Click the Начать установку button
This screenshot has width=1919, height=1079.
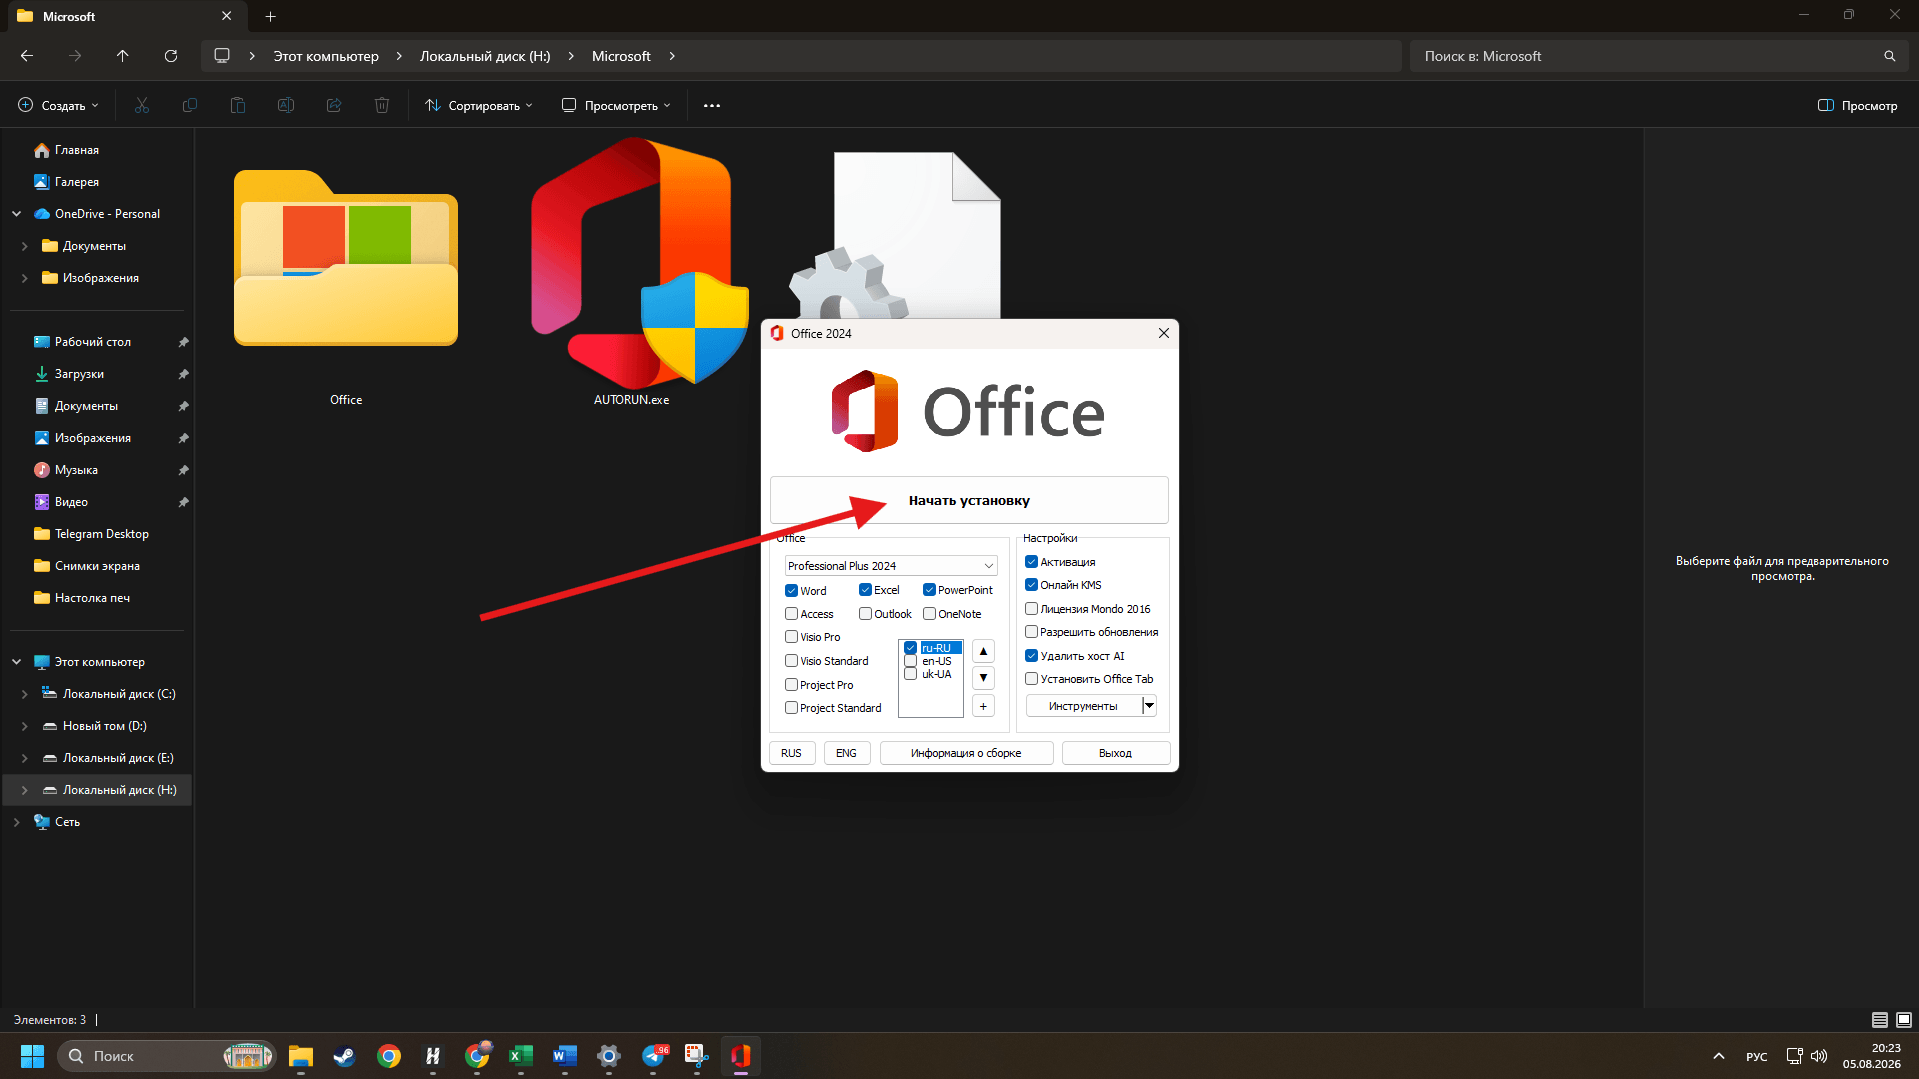click(x=969, y=500)
